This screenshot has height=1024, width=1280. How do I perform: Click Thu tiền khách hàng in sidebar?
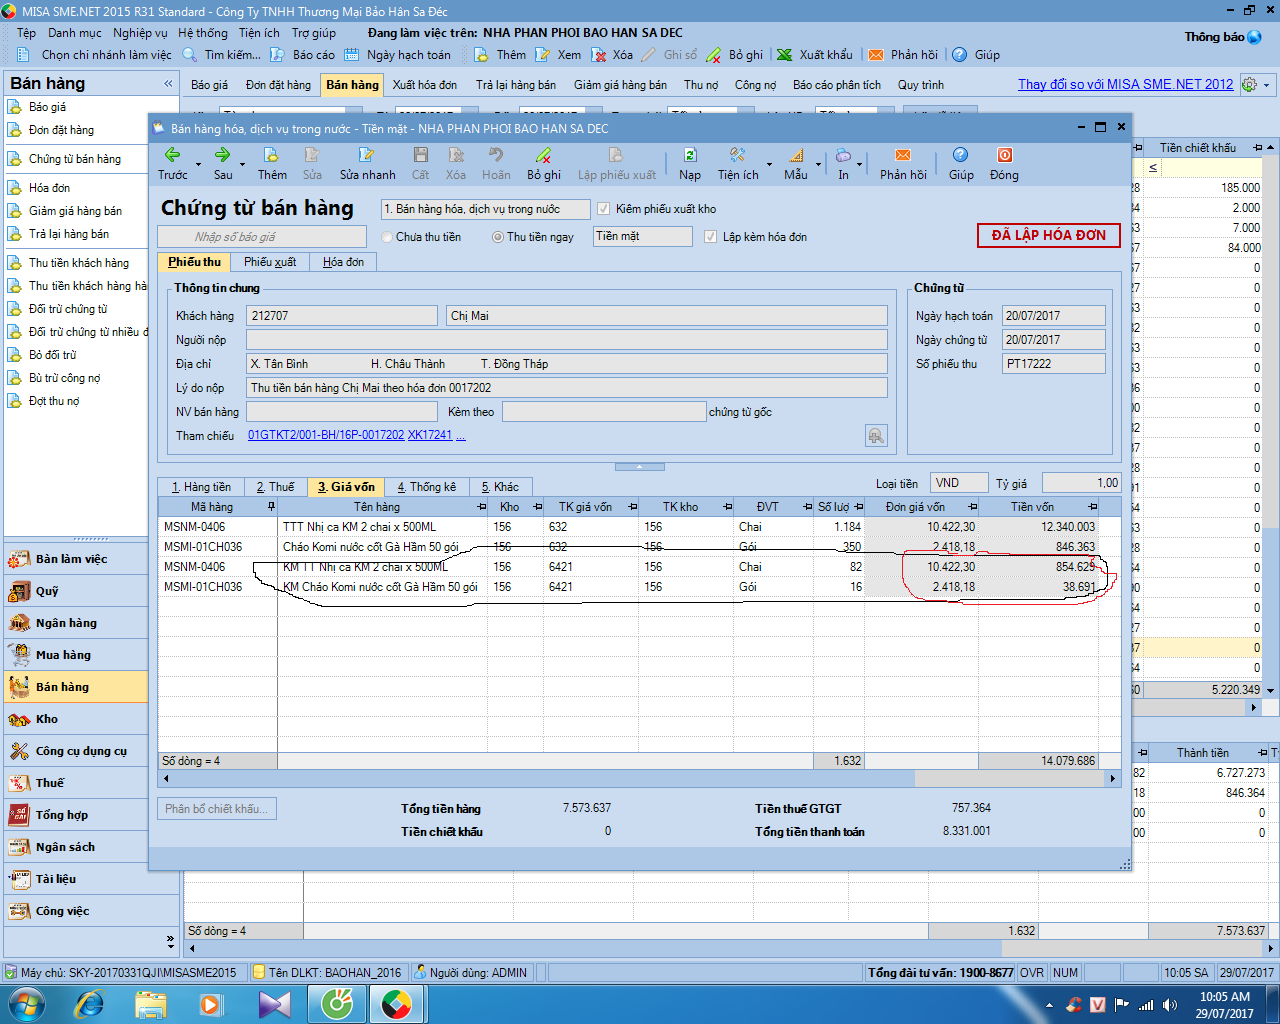pyautogui.click(x=79, y=263)
